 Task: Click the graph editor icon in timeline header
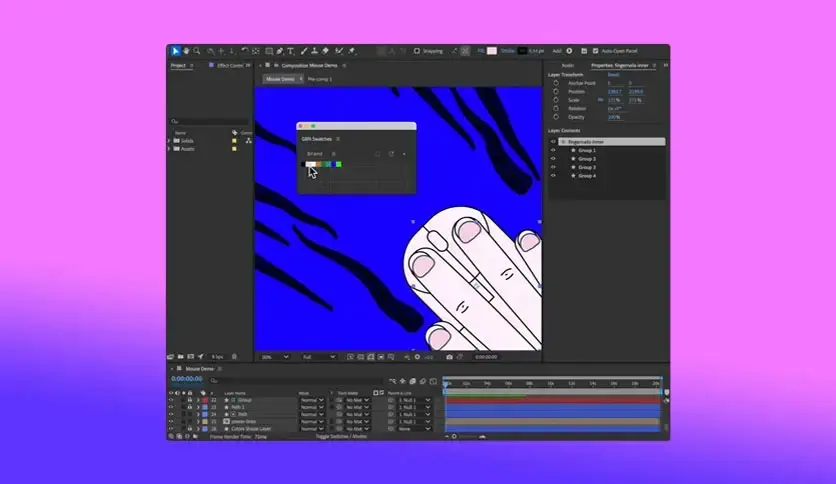pos(433,381)
